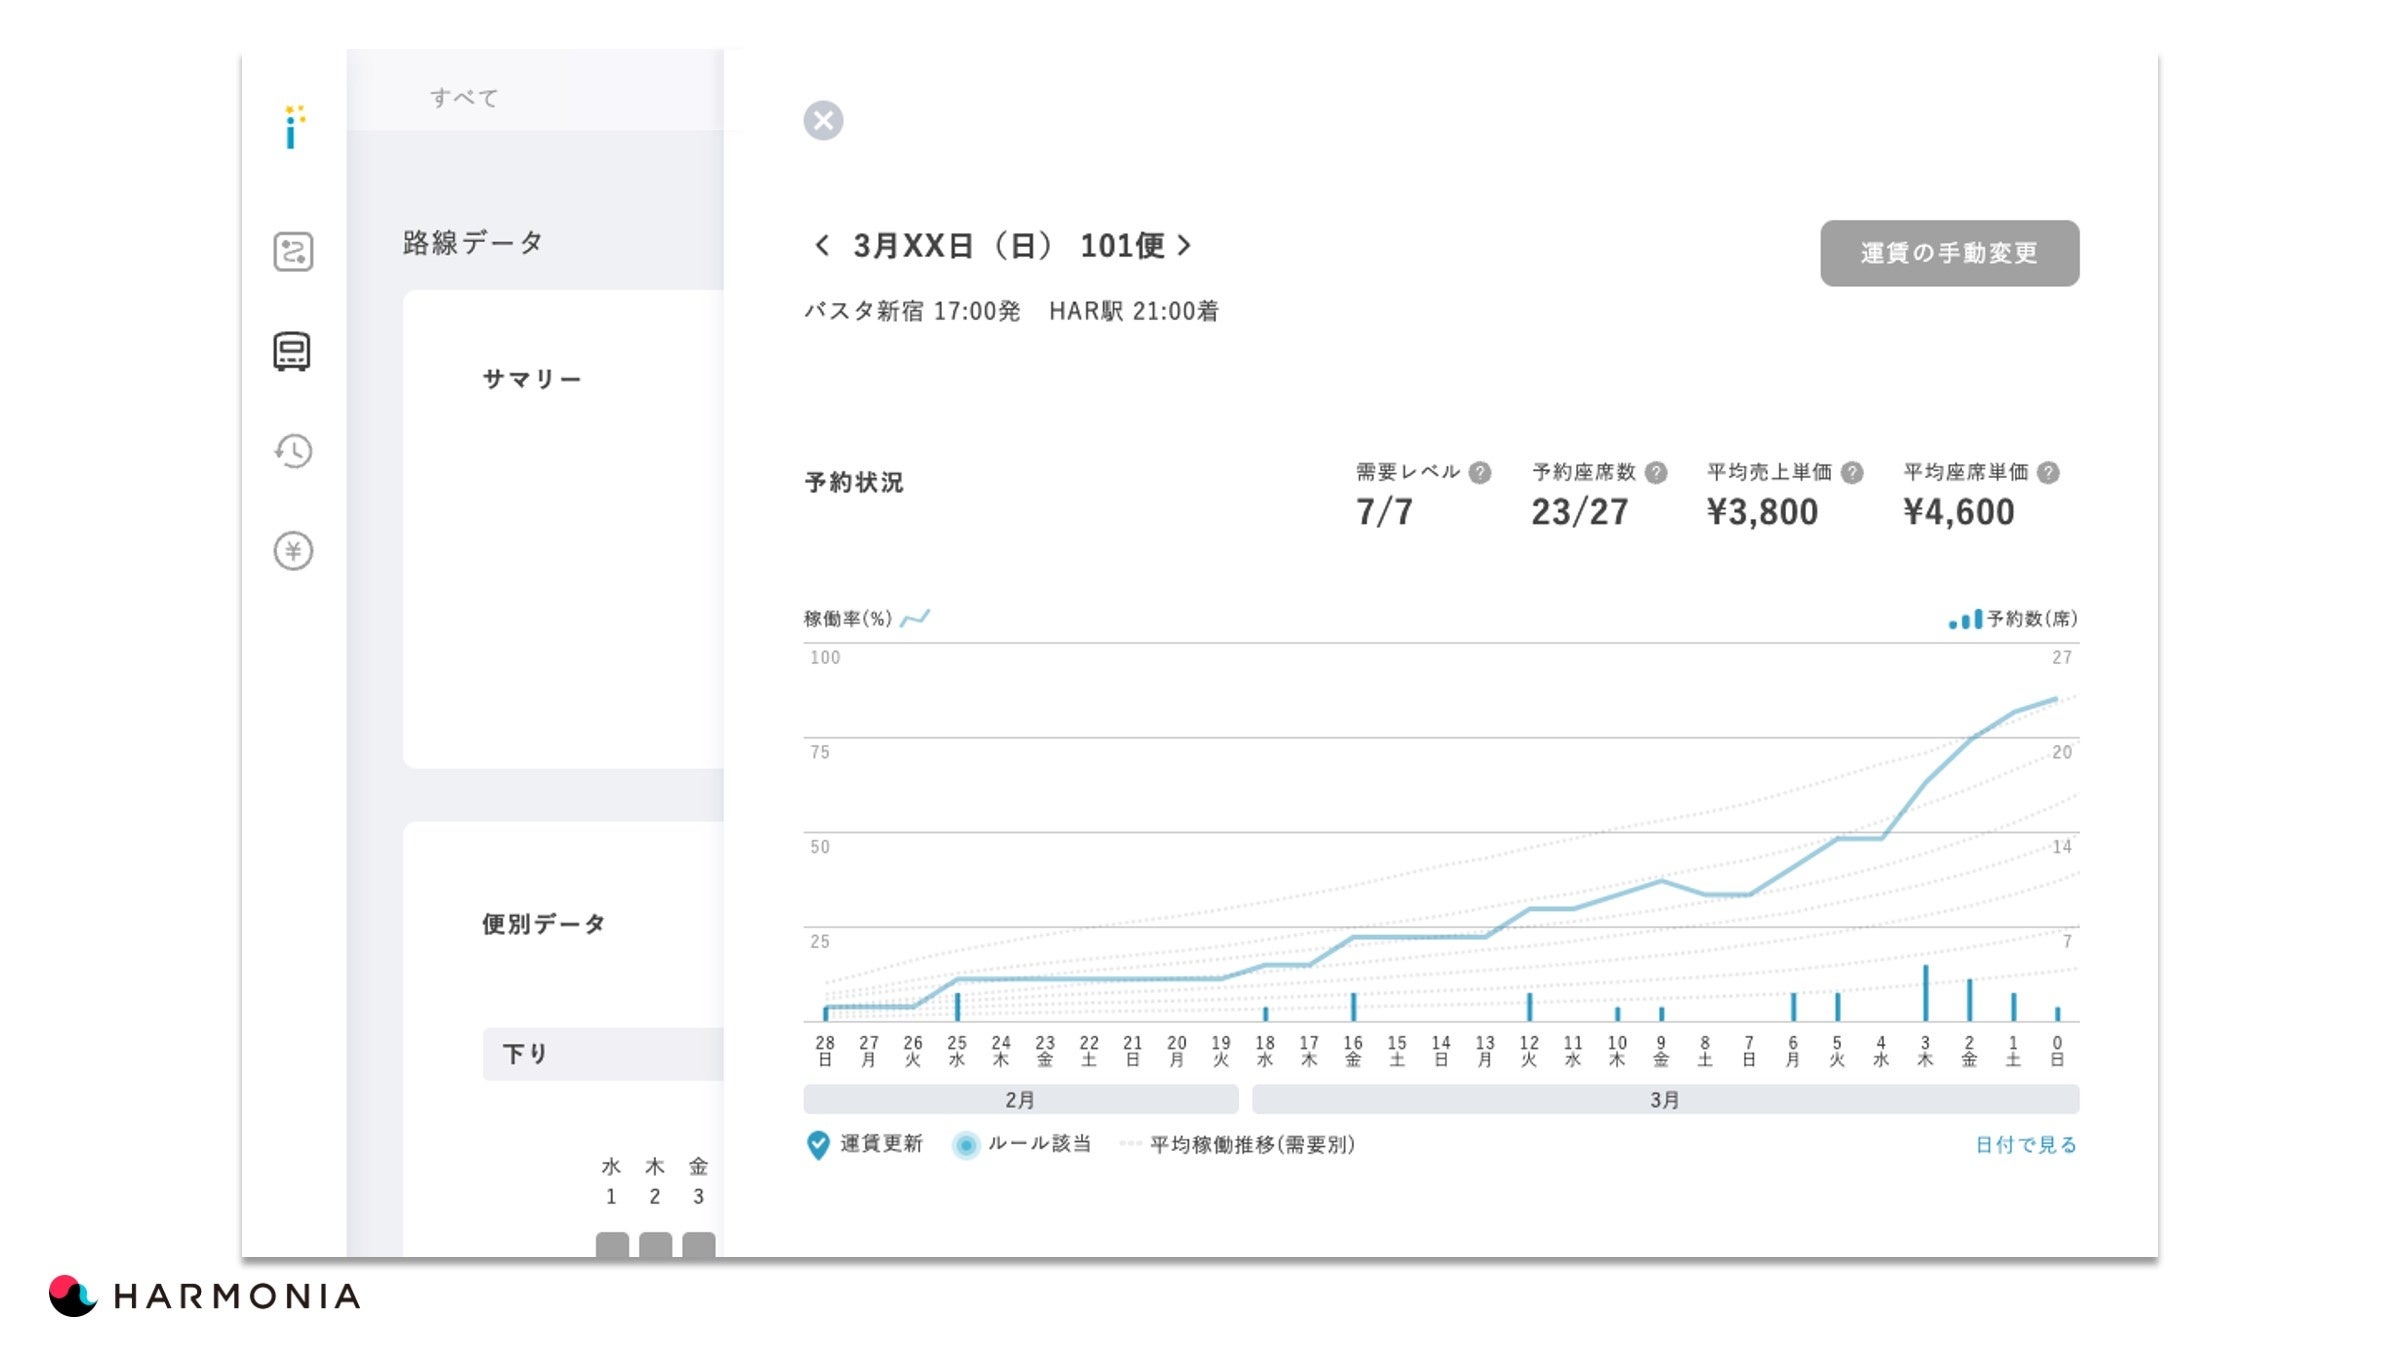Viewport: 2400px width, 1350px height.
Task: Click help icon next to 需要レベル
Action: (1480, 473)
